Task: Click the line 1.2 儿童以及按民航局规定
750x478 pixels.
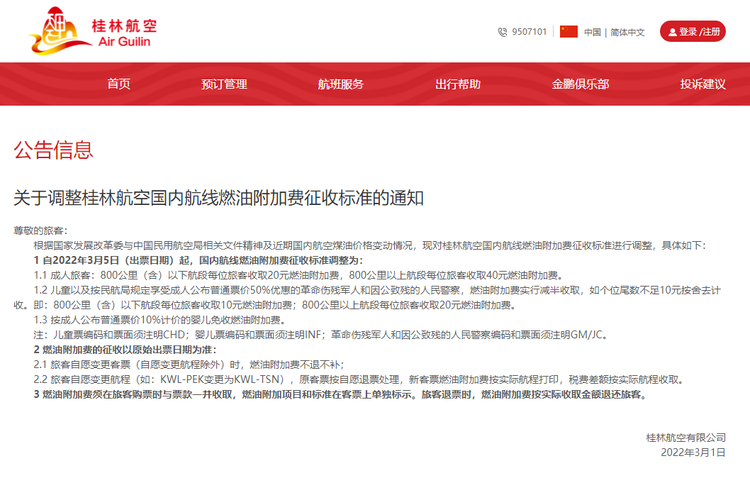Action: click(367, 297)
